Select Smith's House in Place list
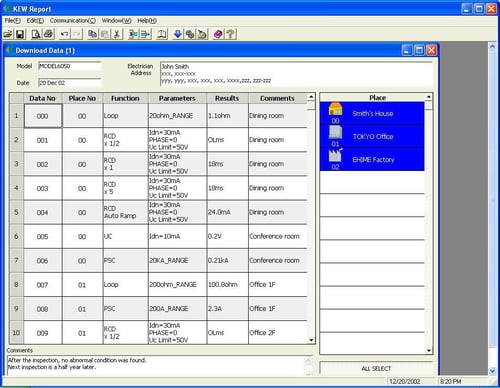Image resolution: width=500 pixels, height=388 pixels. tap(372, 113)
